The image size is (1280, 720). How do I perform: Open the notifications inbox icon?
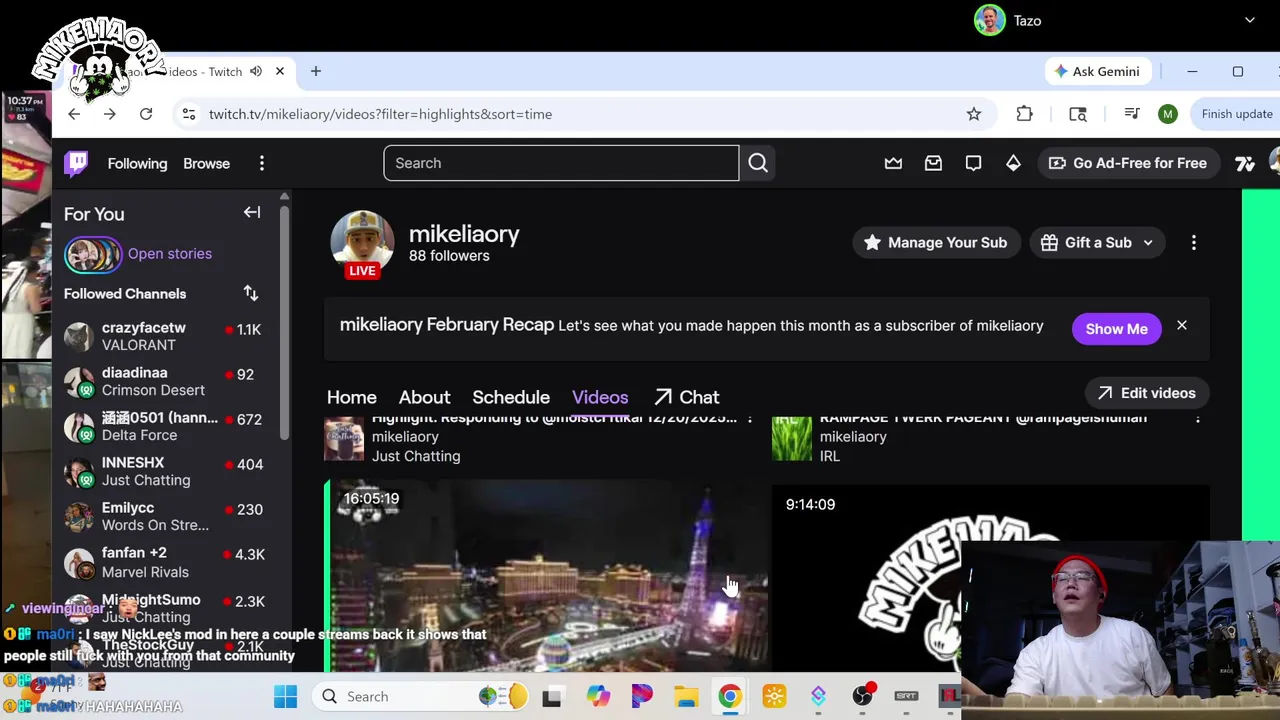tap(933, 163)
